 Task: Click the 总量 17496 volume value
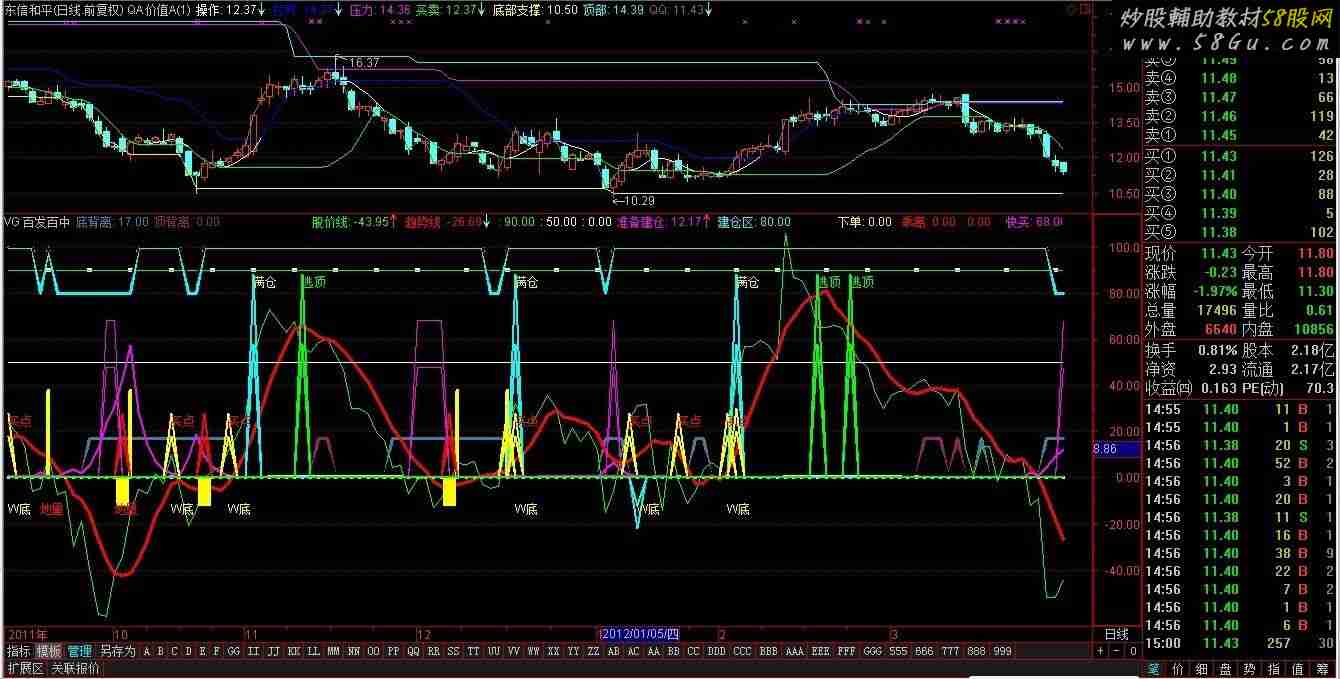pos(1215,310)
